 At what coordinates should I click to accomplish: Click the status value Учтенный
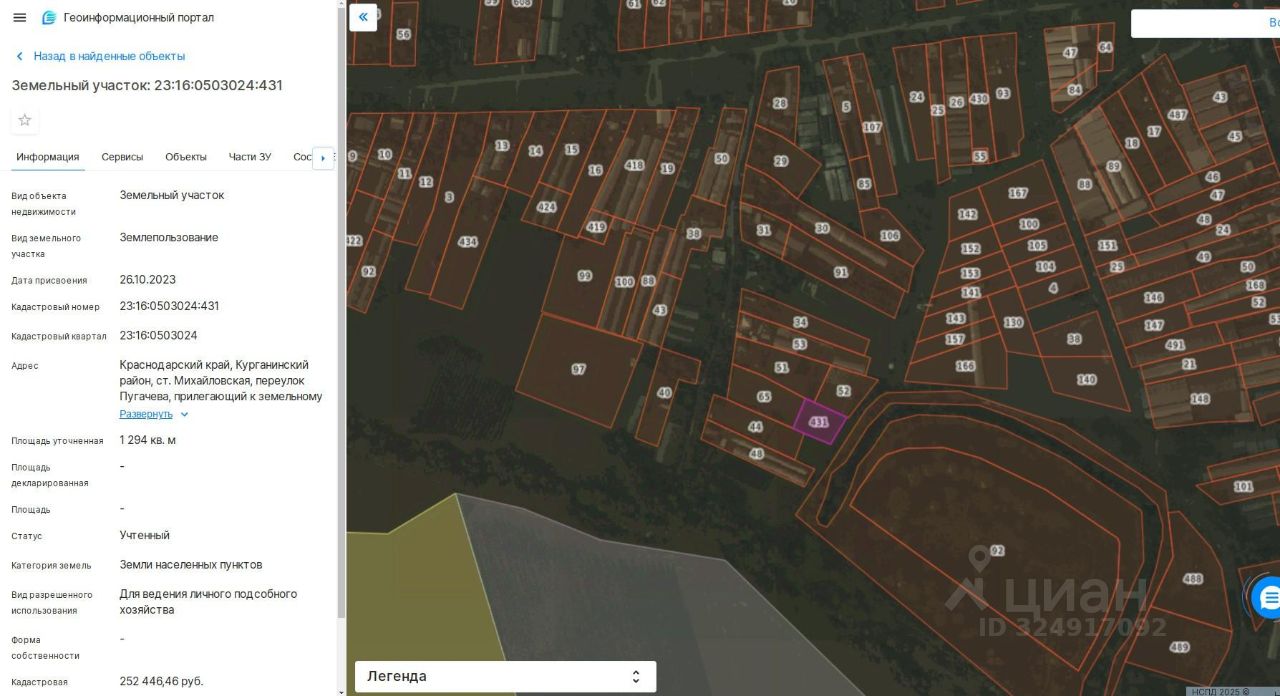(144, 535)
